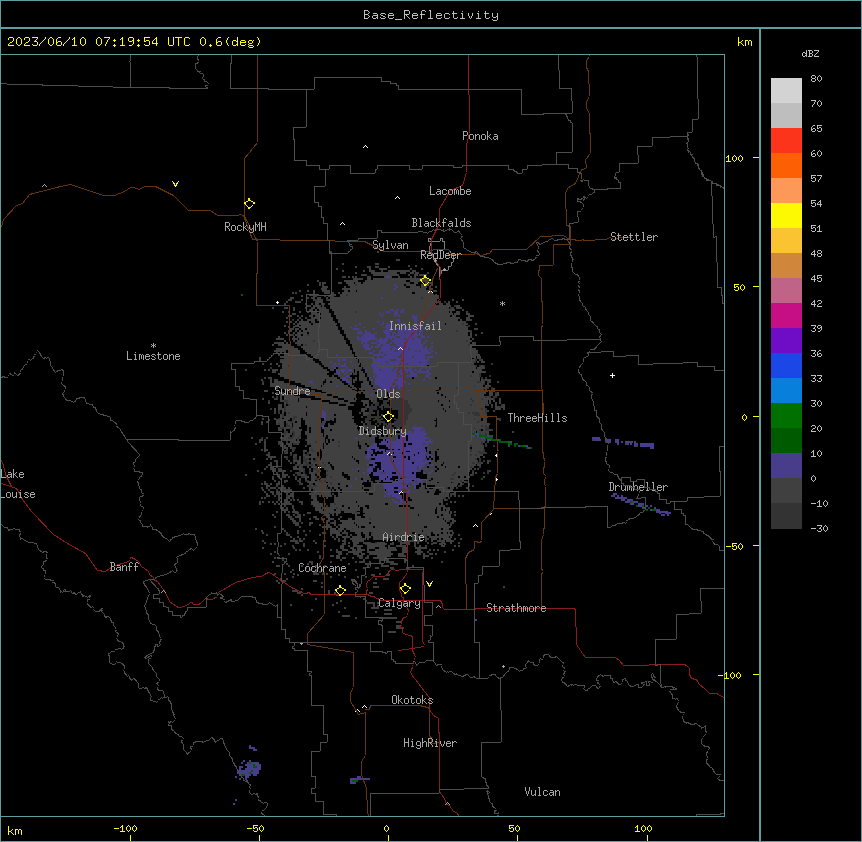Click the Ponoka city label

click(480, 136)
